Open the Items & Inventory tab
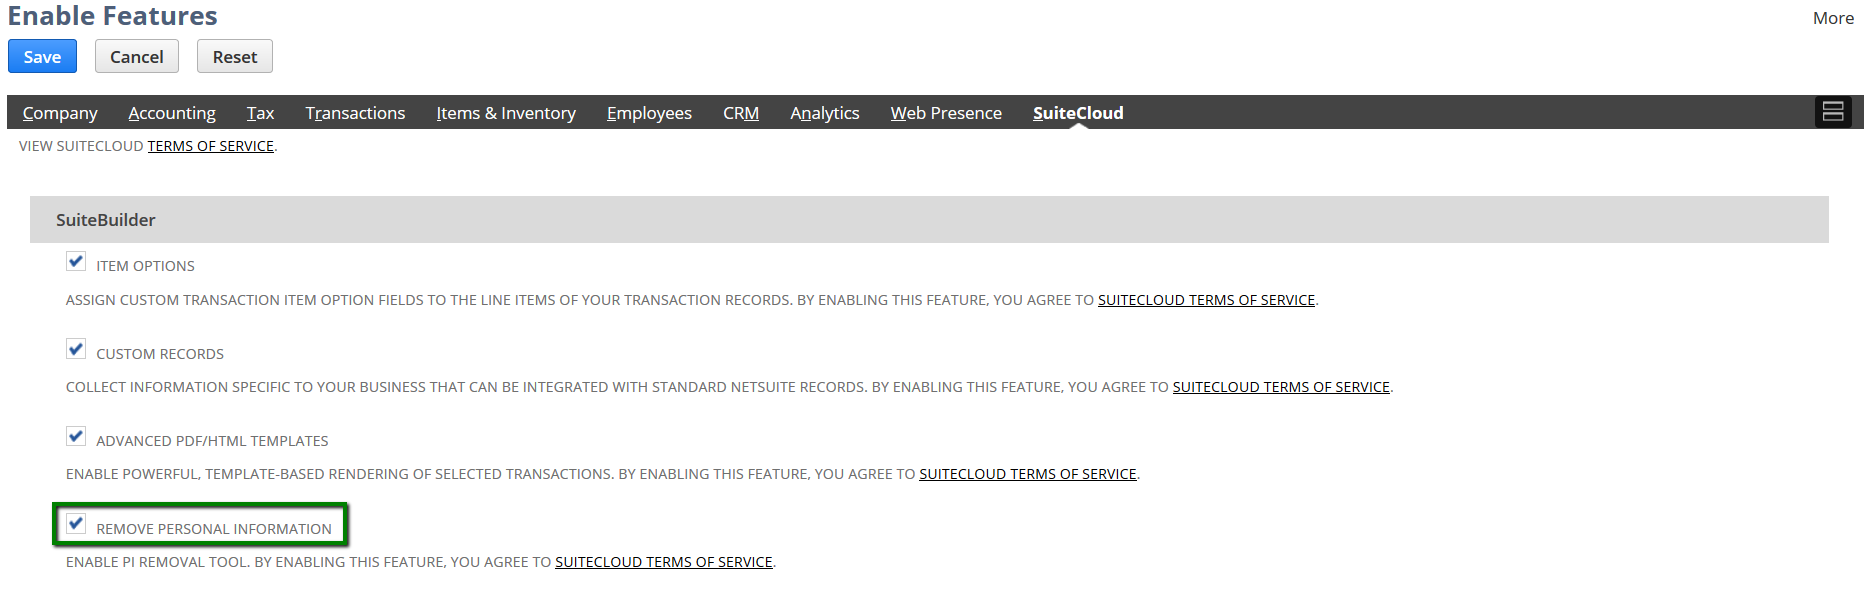This screenshot has width=1870, height=591. click(506, 113)
